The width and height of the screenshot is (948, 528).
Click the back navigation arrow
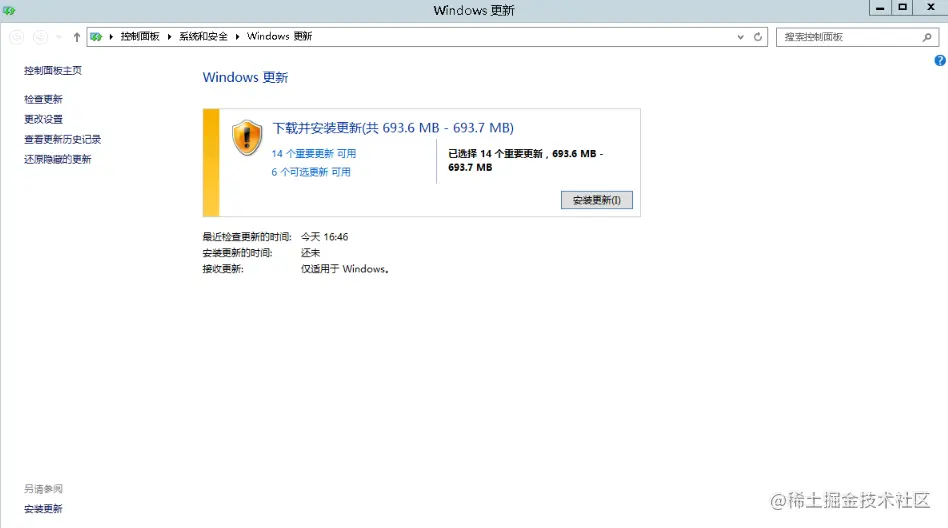click(x=16, y=37)
